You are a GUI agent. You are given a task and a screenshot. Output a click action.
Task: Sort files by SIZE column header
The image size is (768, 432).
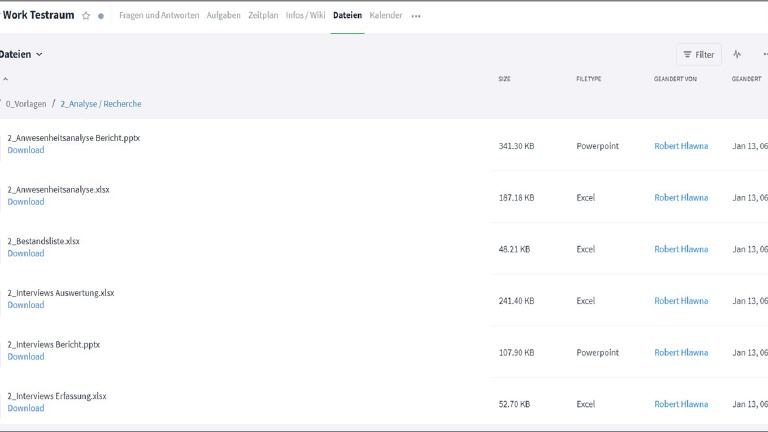[x=504, y=79]
